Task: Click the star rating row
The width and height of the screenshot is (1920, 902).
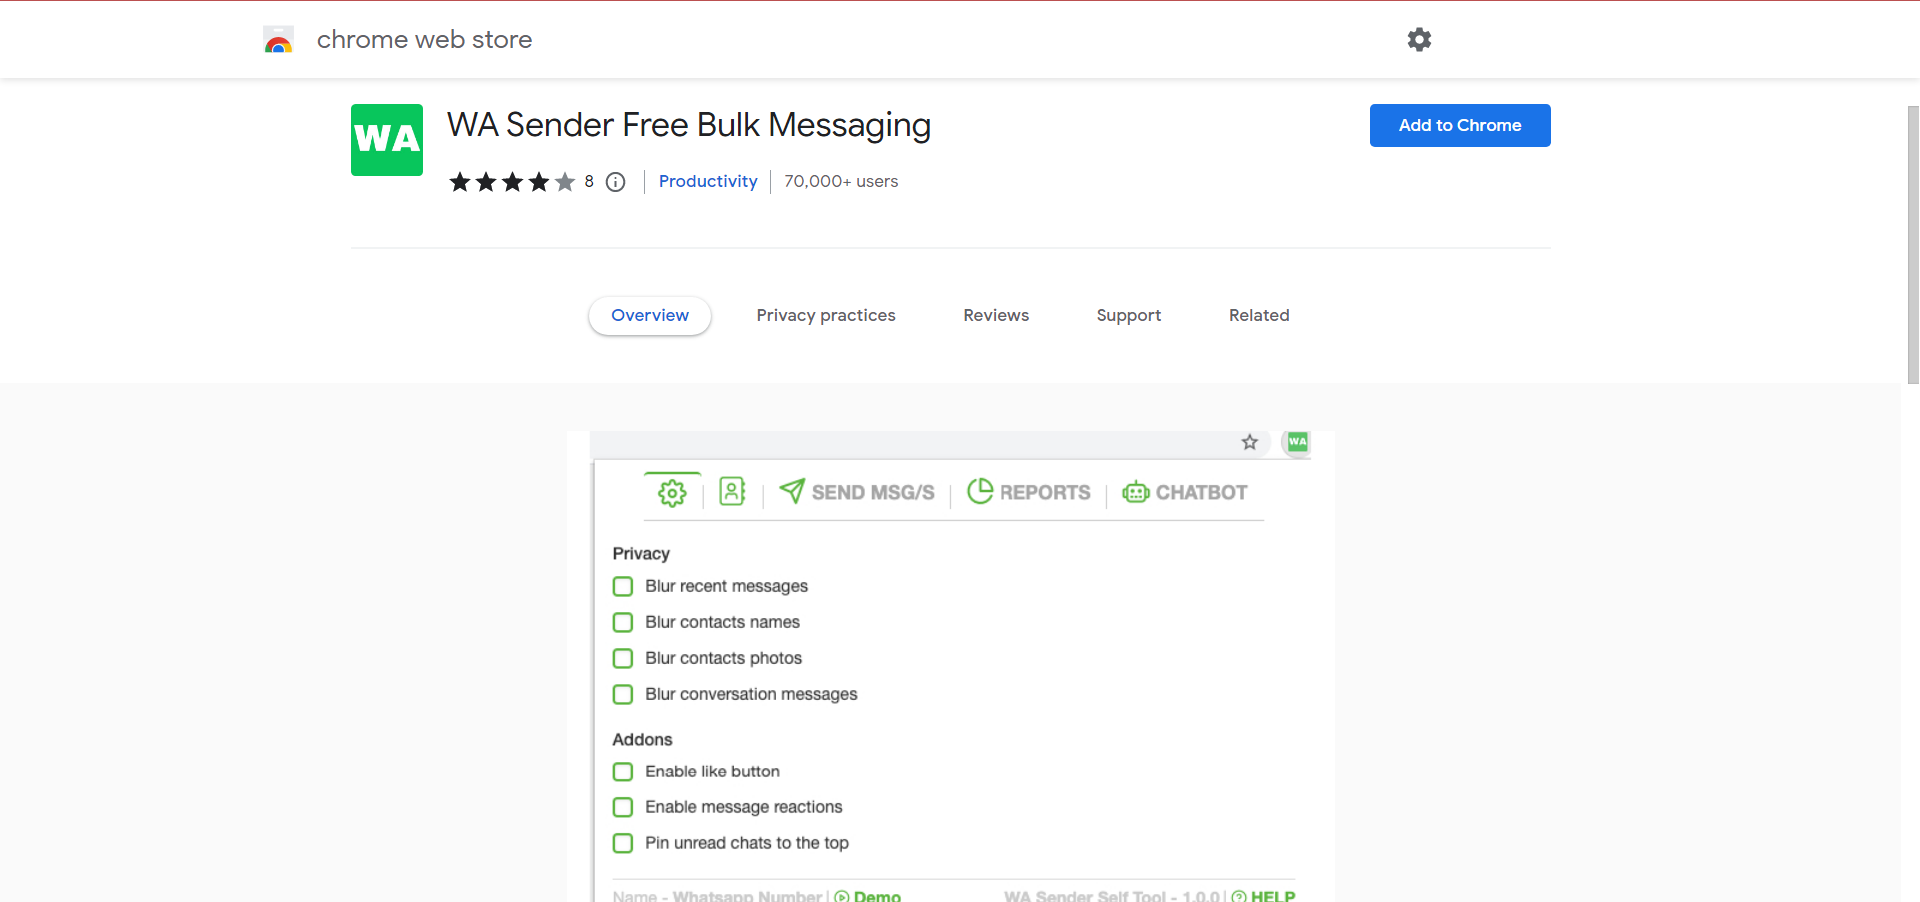Action: point(512,182)
